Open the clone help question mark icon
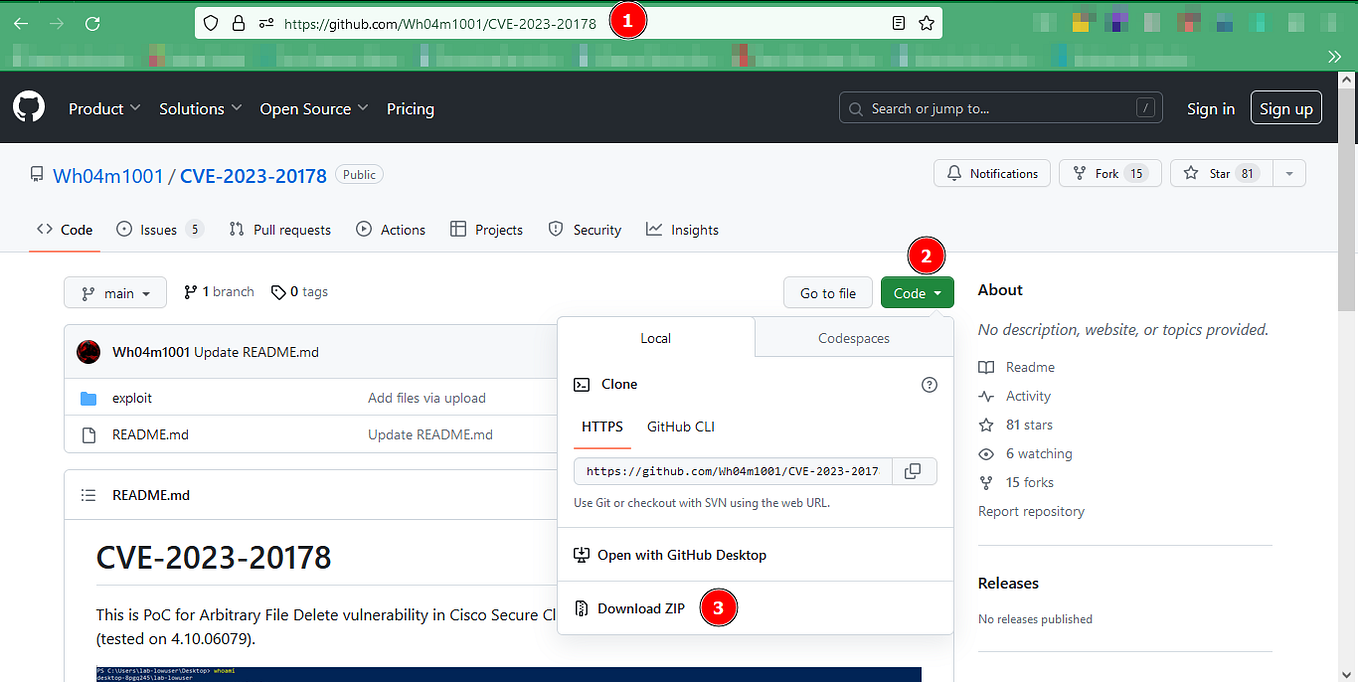Image resolution: width=1358 pixels, height=682 pixels. click(x=929, y=384)
